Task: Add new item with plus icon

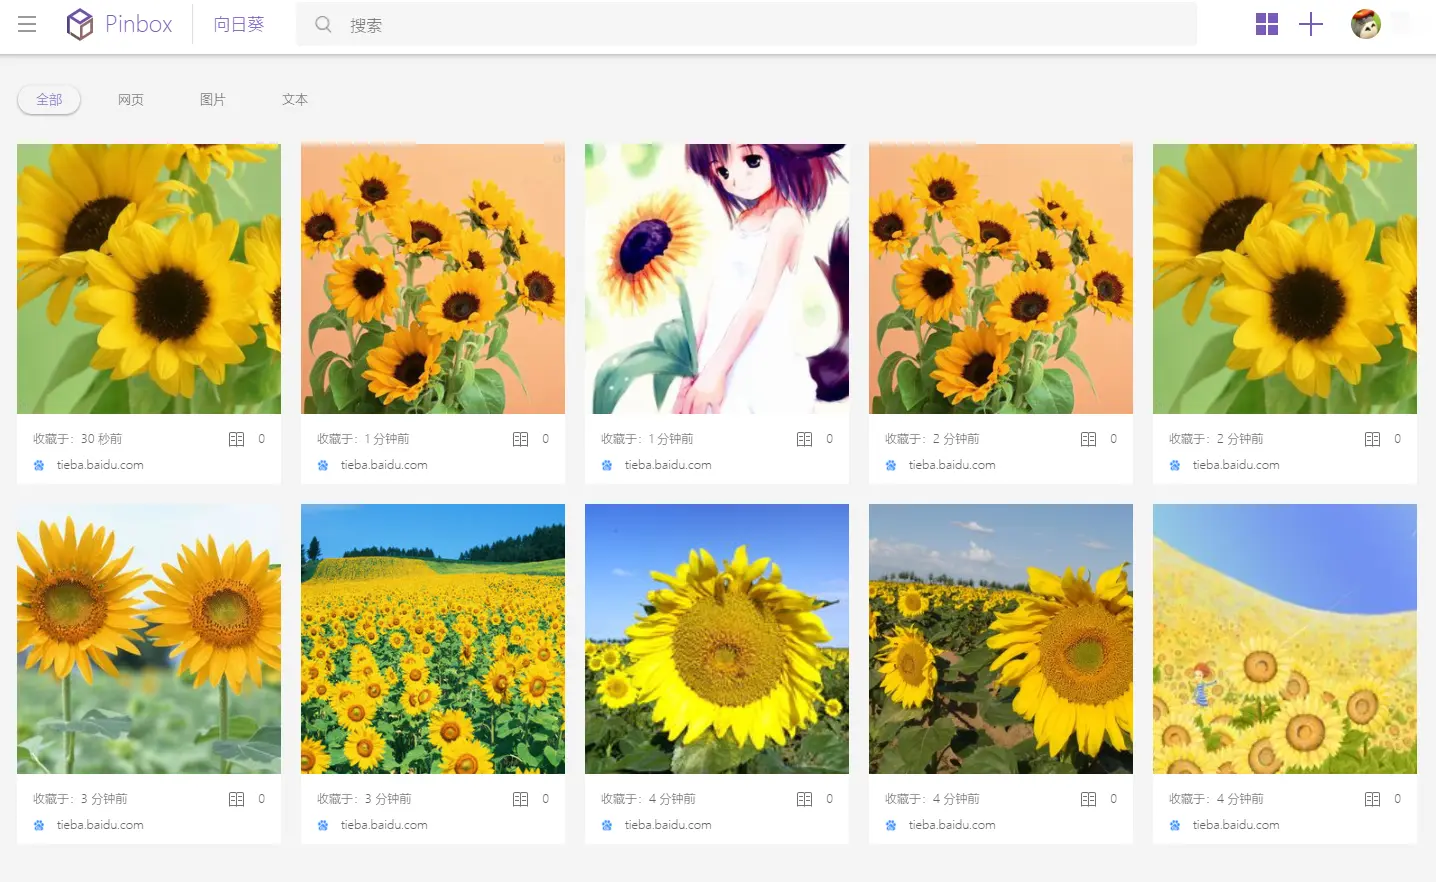Action: (1311, 24)
